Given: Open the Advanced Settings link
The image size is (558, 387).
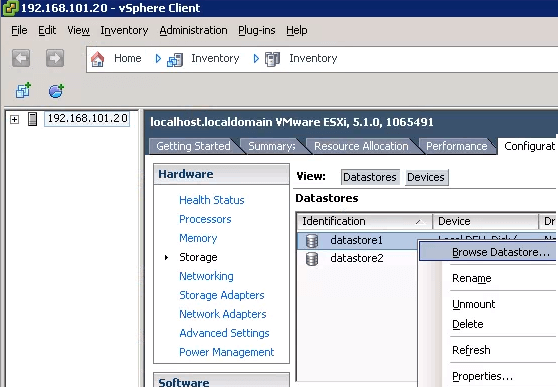Looking at the screenshot, I should pyautogui.click(x=224, y=333).
